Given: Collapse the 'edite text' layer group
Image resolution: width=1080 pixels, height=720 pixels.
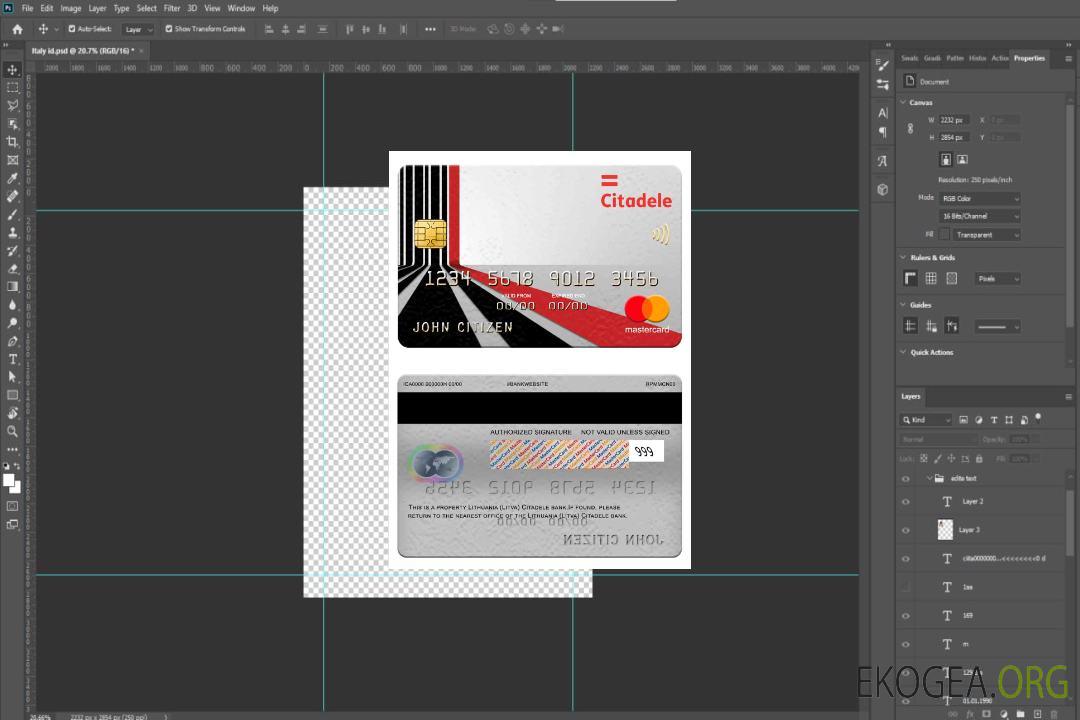Looking at the screenshot, I should [x=929, y=478].
